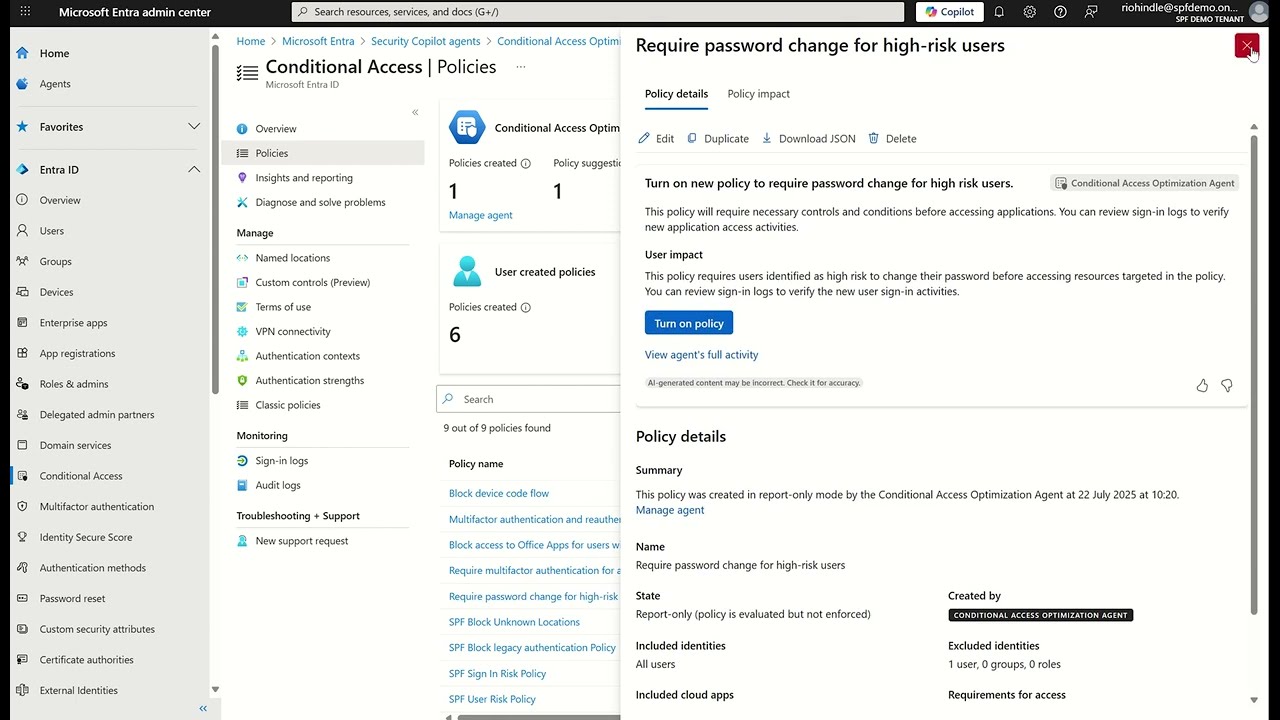
Task: Open Devices in Entra ID navigation
Action: coord(56,292)
